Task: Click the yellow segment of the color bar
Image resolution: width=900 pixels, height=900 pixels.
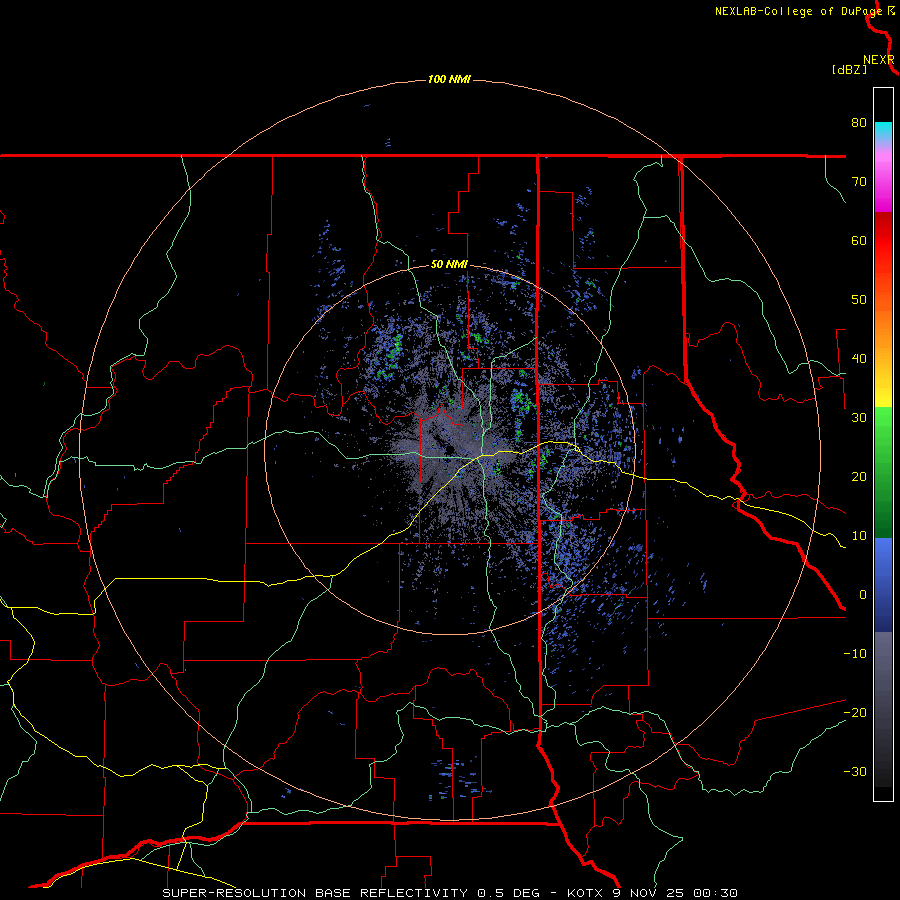Action: point(883,390)
